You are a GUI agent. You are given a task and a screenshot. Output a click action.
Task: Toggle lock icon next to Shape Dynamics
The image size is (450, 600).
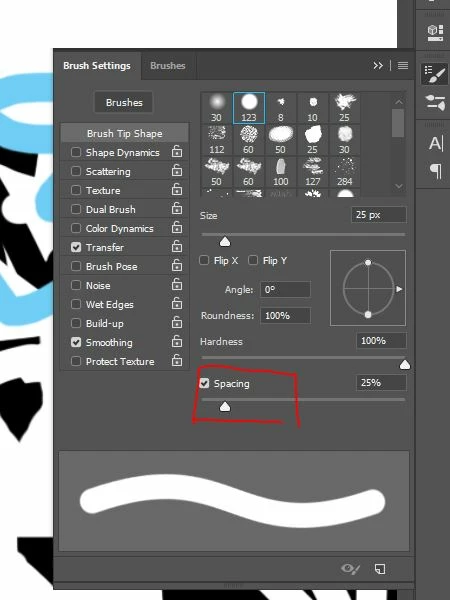(177, 151)
